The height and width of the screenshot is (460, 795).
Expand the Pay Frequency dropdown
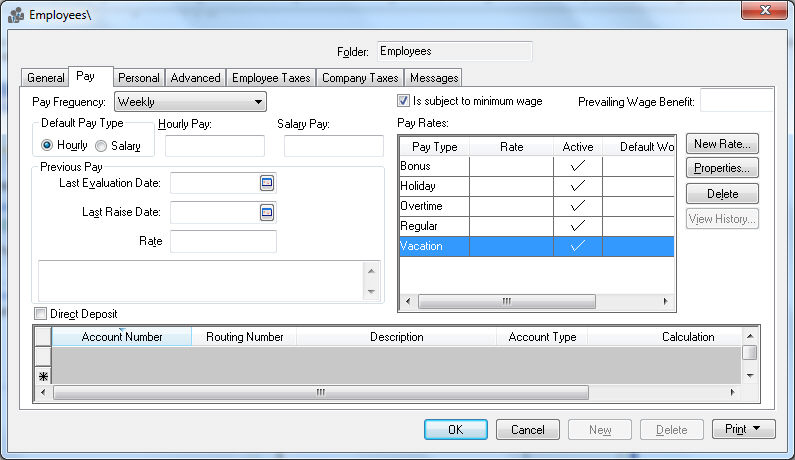pyautogui.click(x=258, y=101)
